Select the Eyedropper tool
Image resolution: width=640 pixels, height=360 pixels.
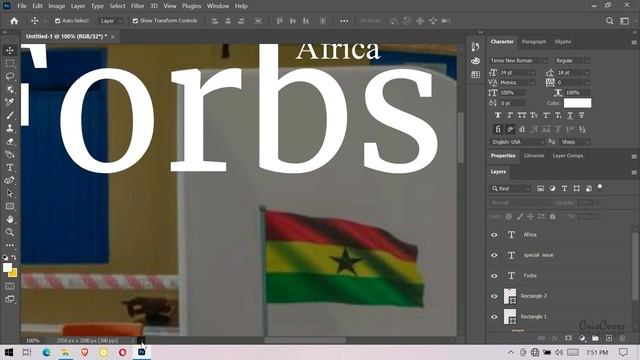pos(10,102)
